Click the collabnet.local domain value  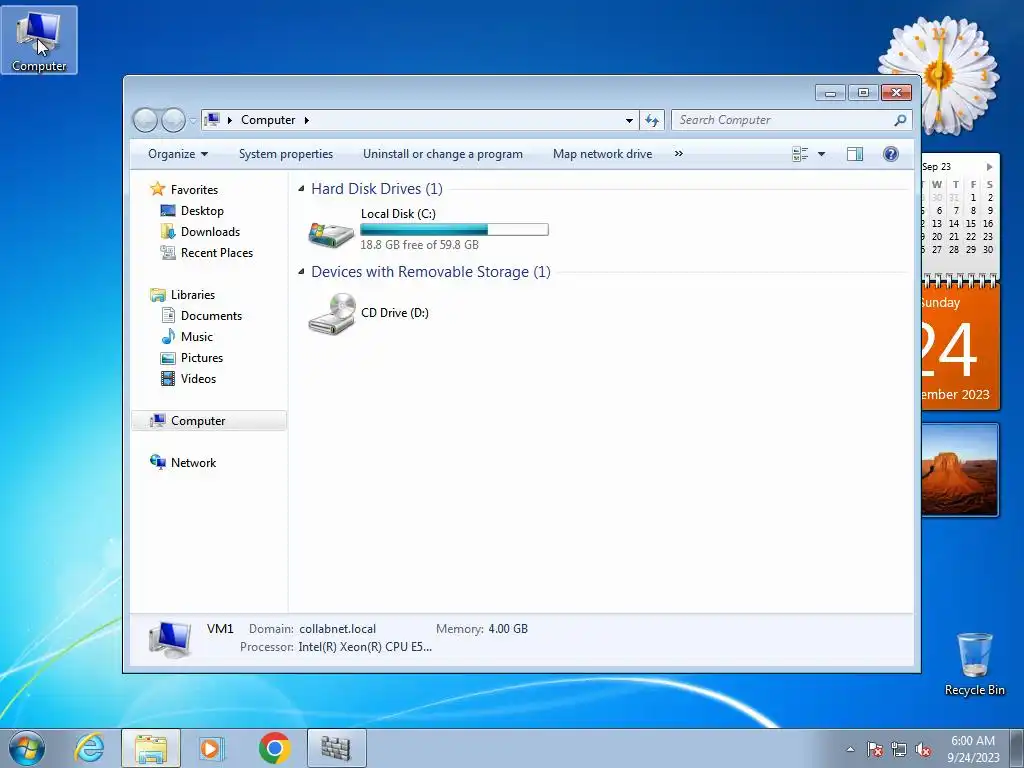pos(337,629)
